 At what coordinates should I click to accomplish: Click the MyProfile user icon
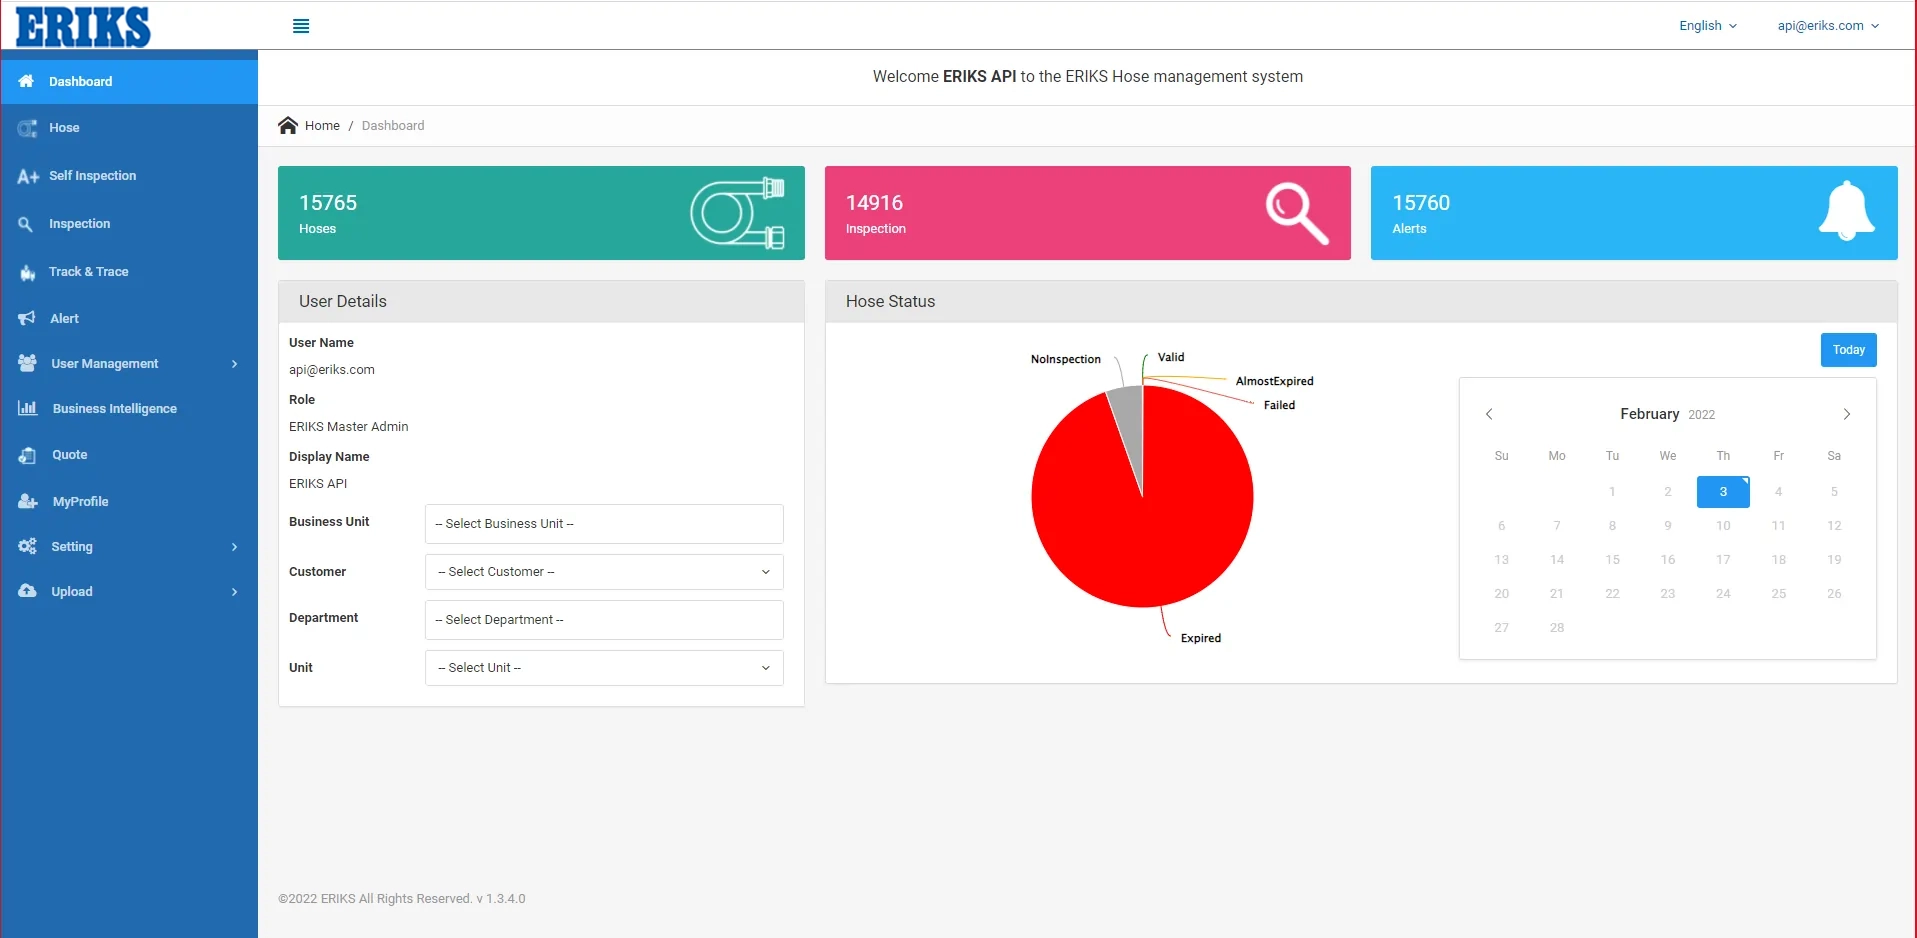point(27,501)
